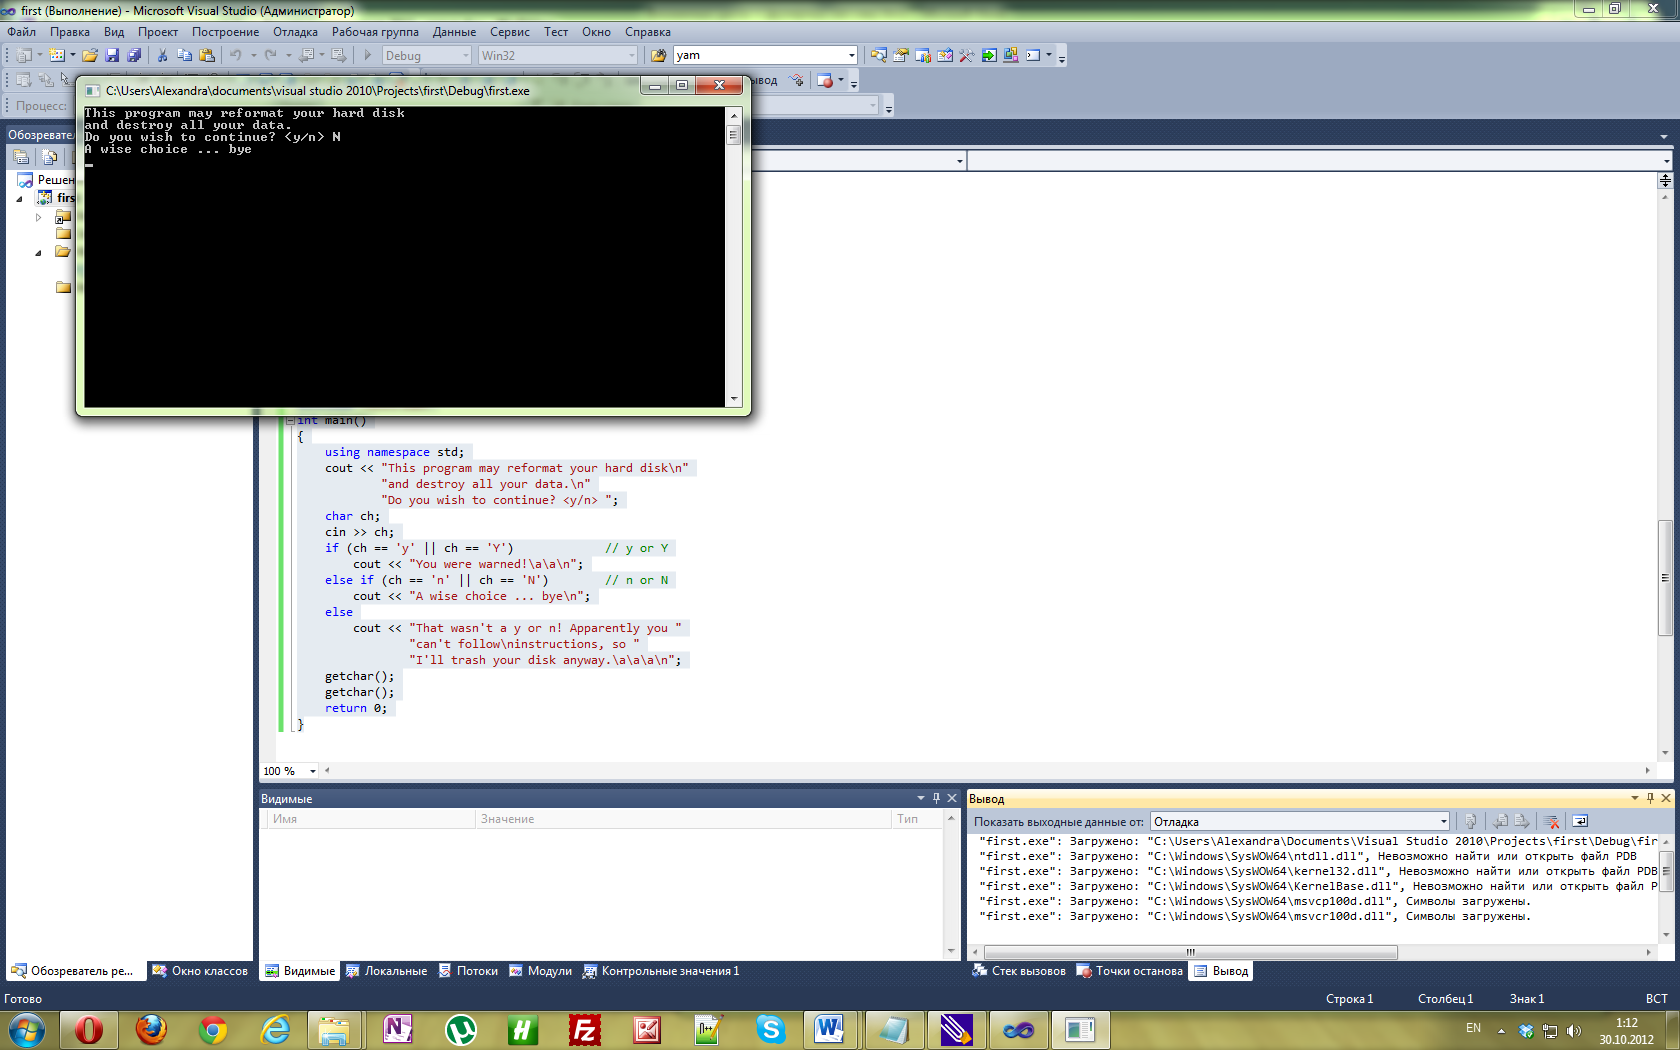Pin the Autos (Видимые) panel

tap(936, 798)
